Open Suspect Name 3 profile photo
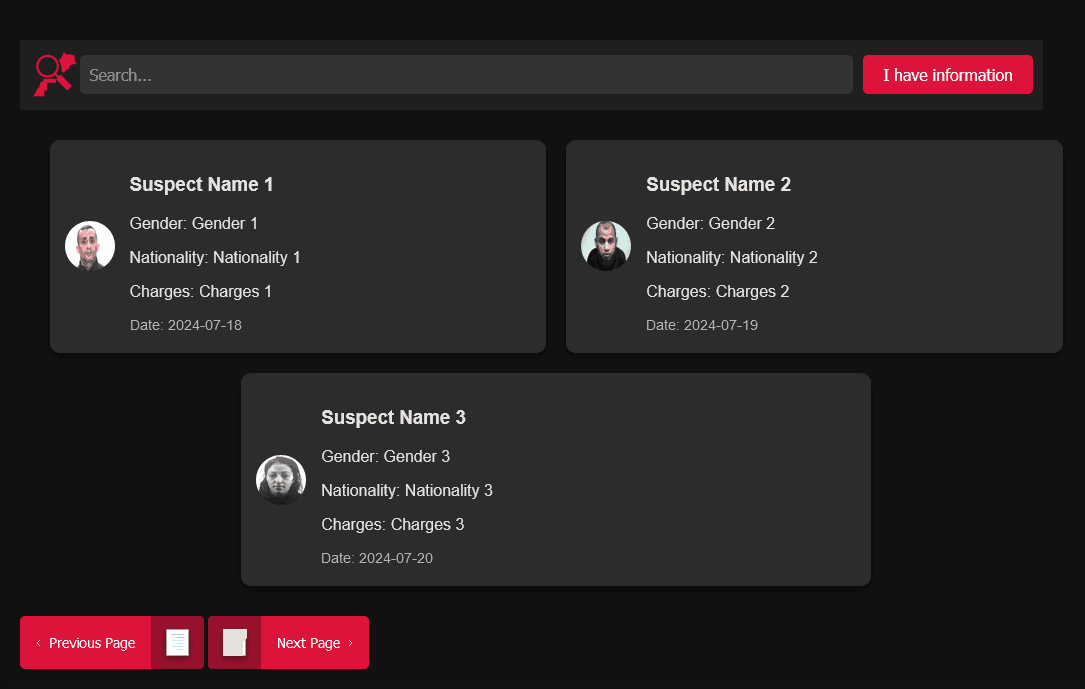Screen dimensions: 1085x689 point(281,479)
